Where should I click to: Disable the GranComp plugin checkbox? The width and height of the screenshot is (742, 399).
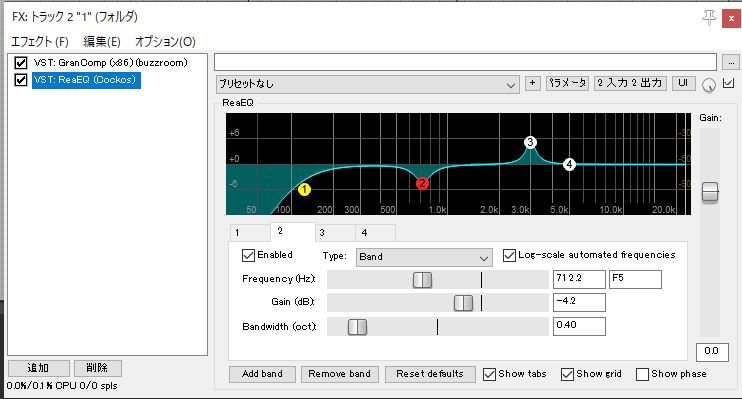click(20, 62)
